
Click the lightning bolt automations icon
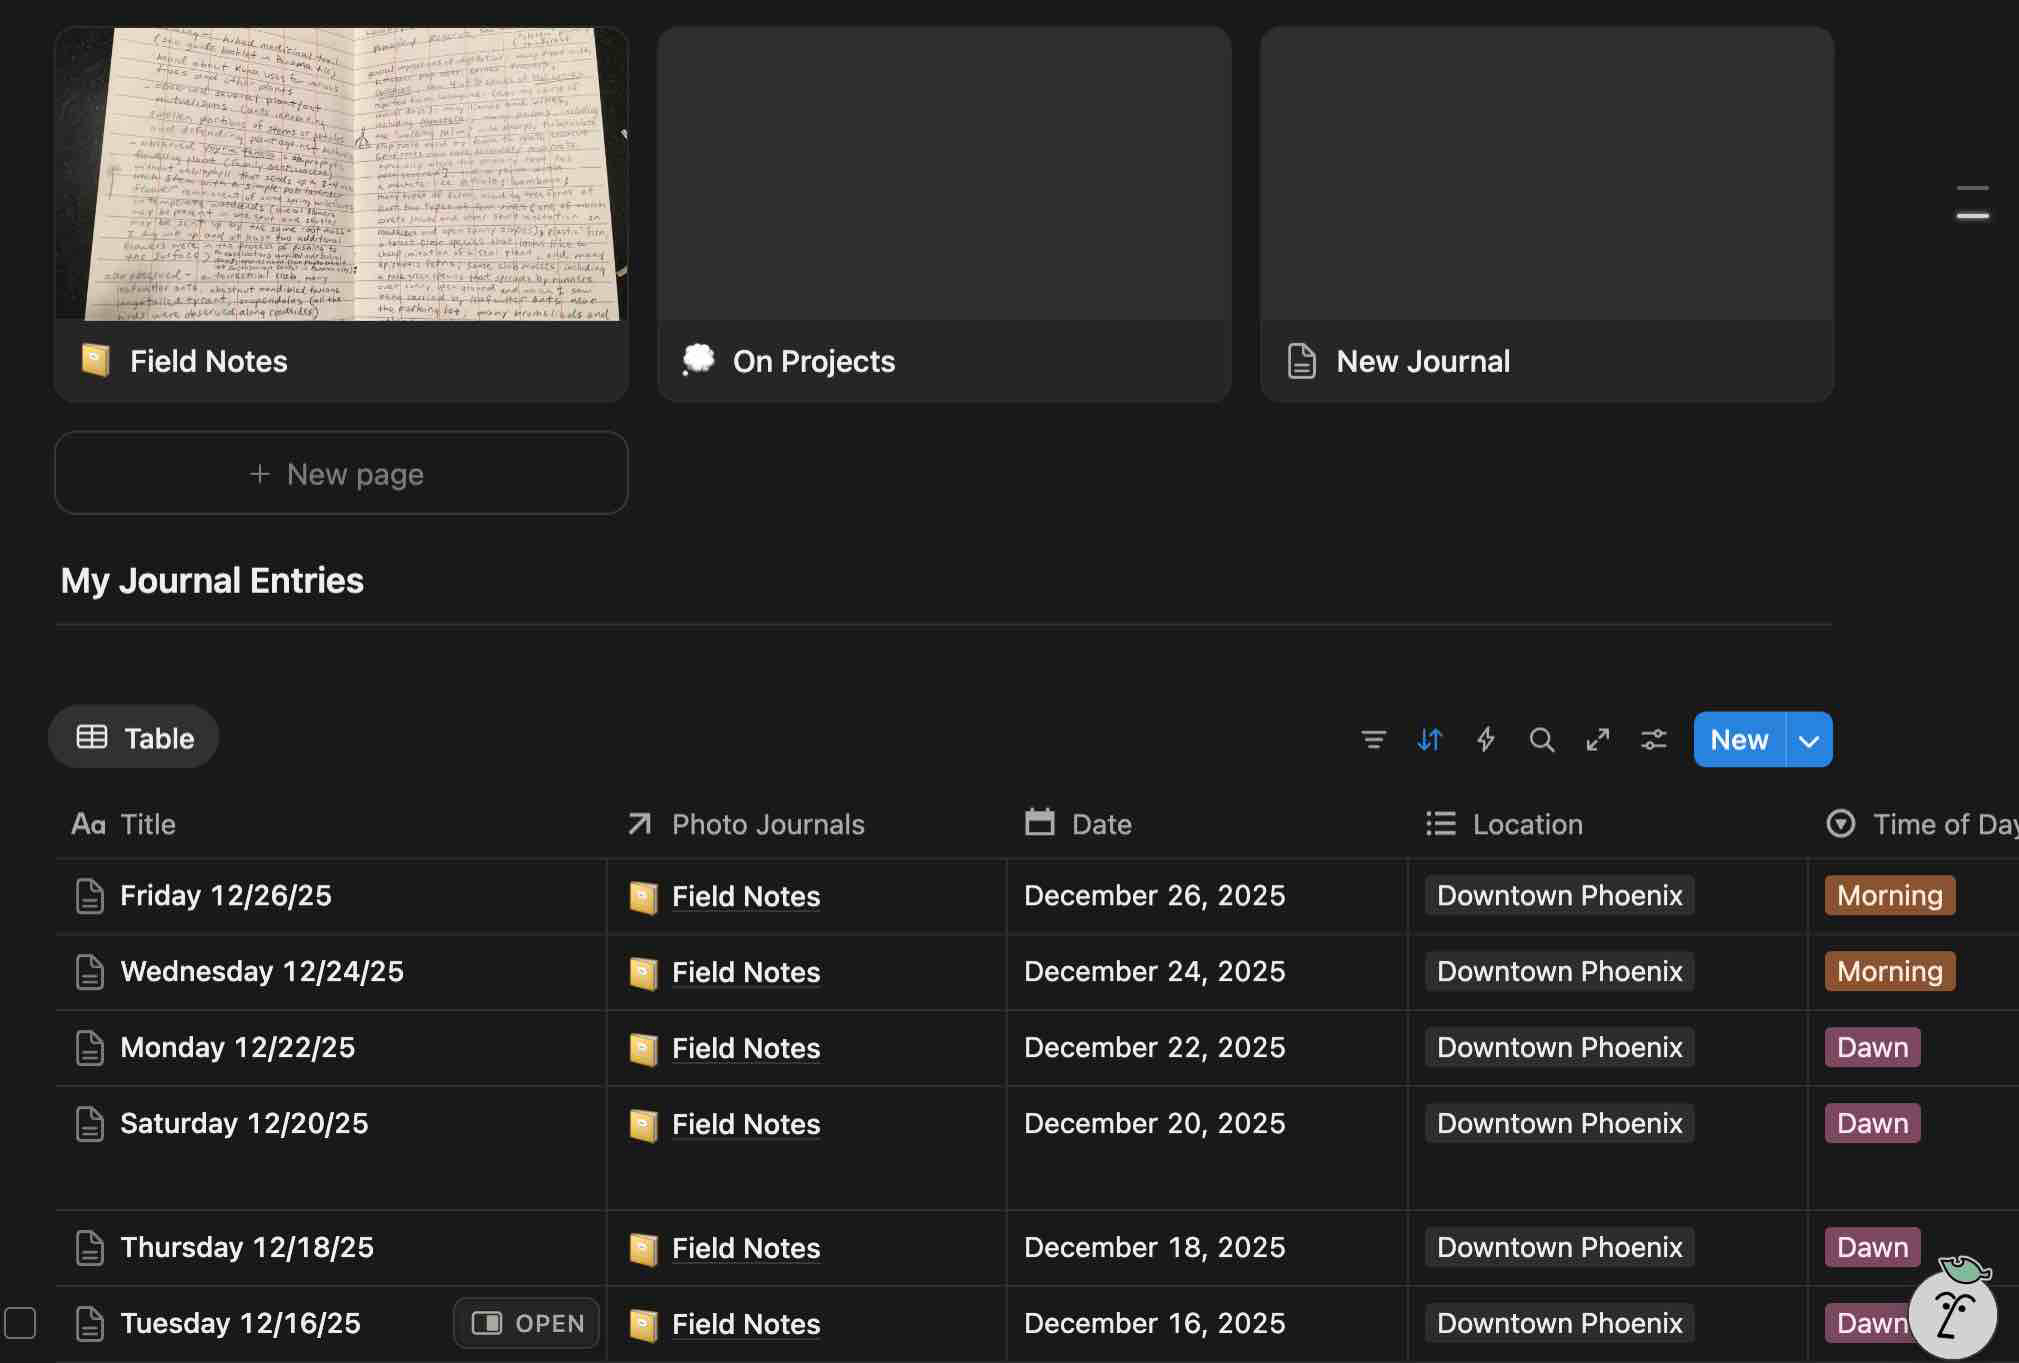point(1485,739)
